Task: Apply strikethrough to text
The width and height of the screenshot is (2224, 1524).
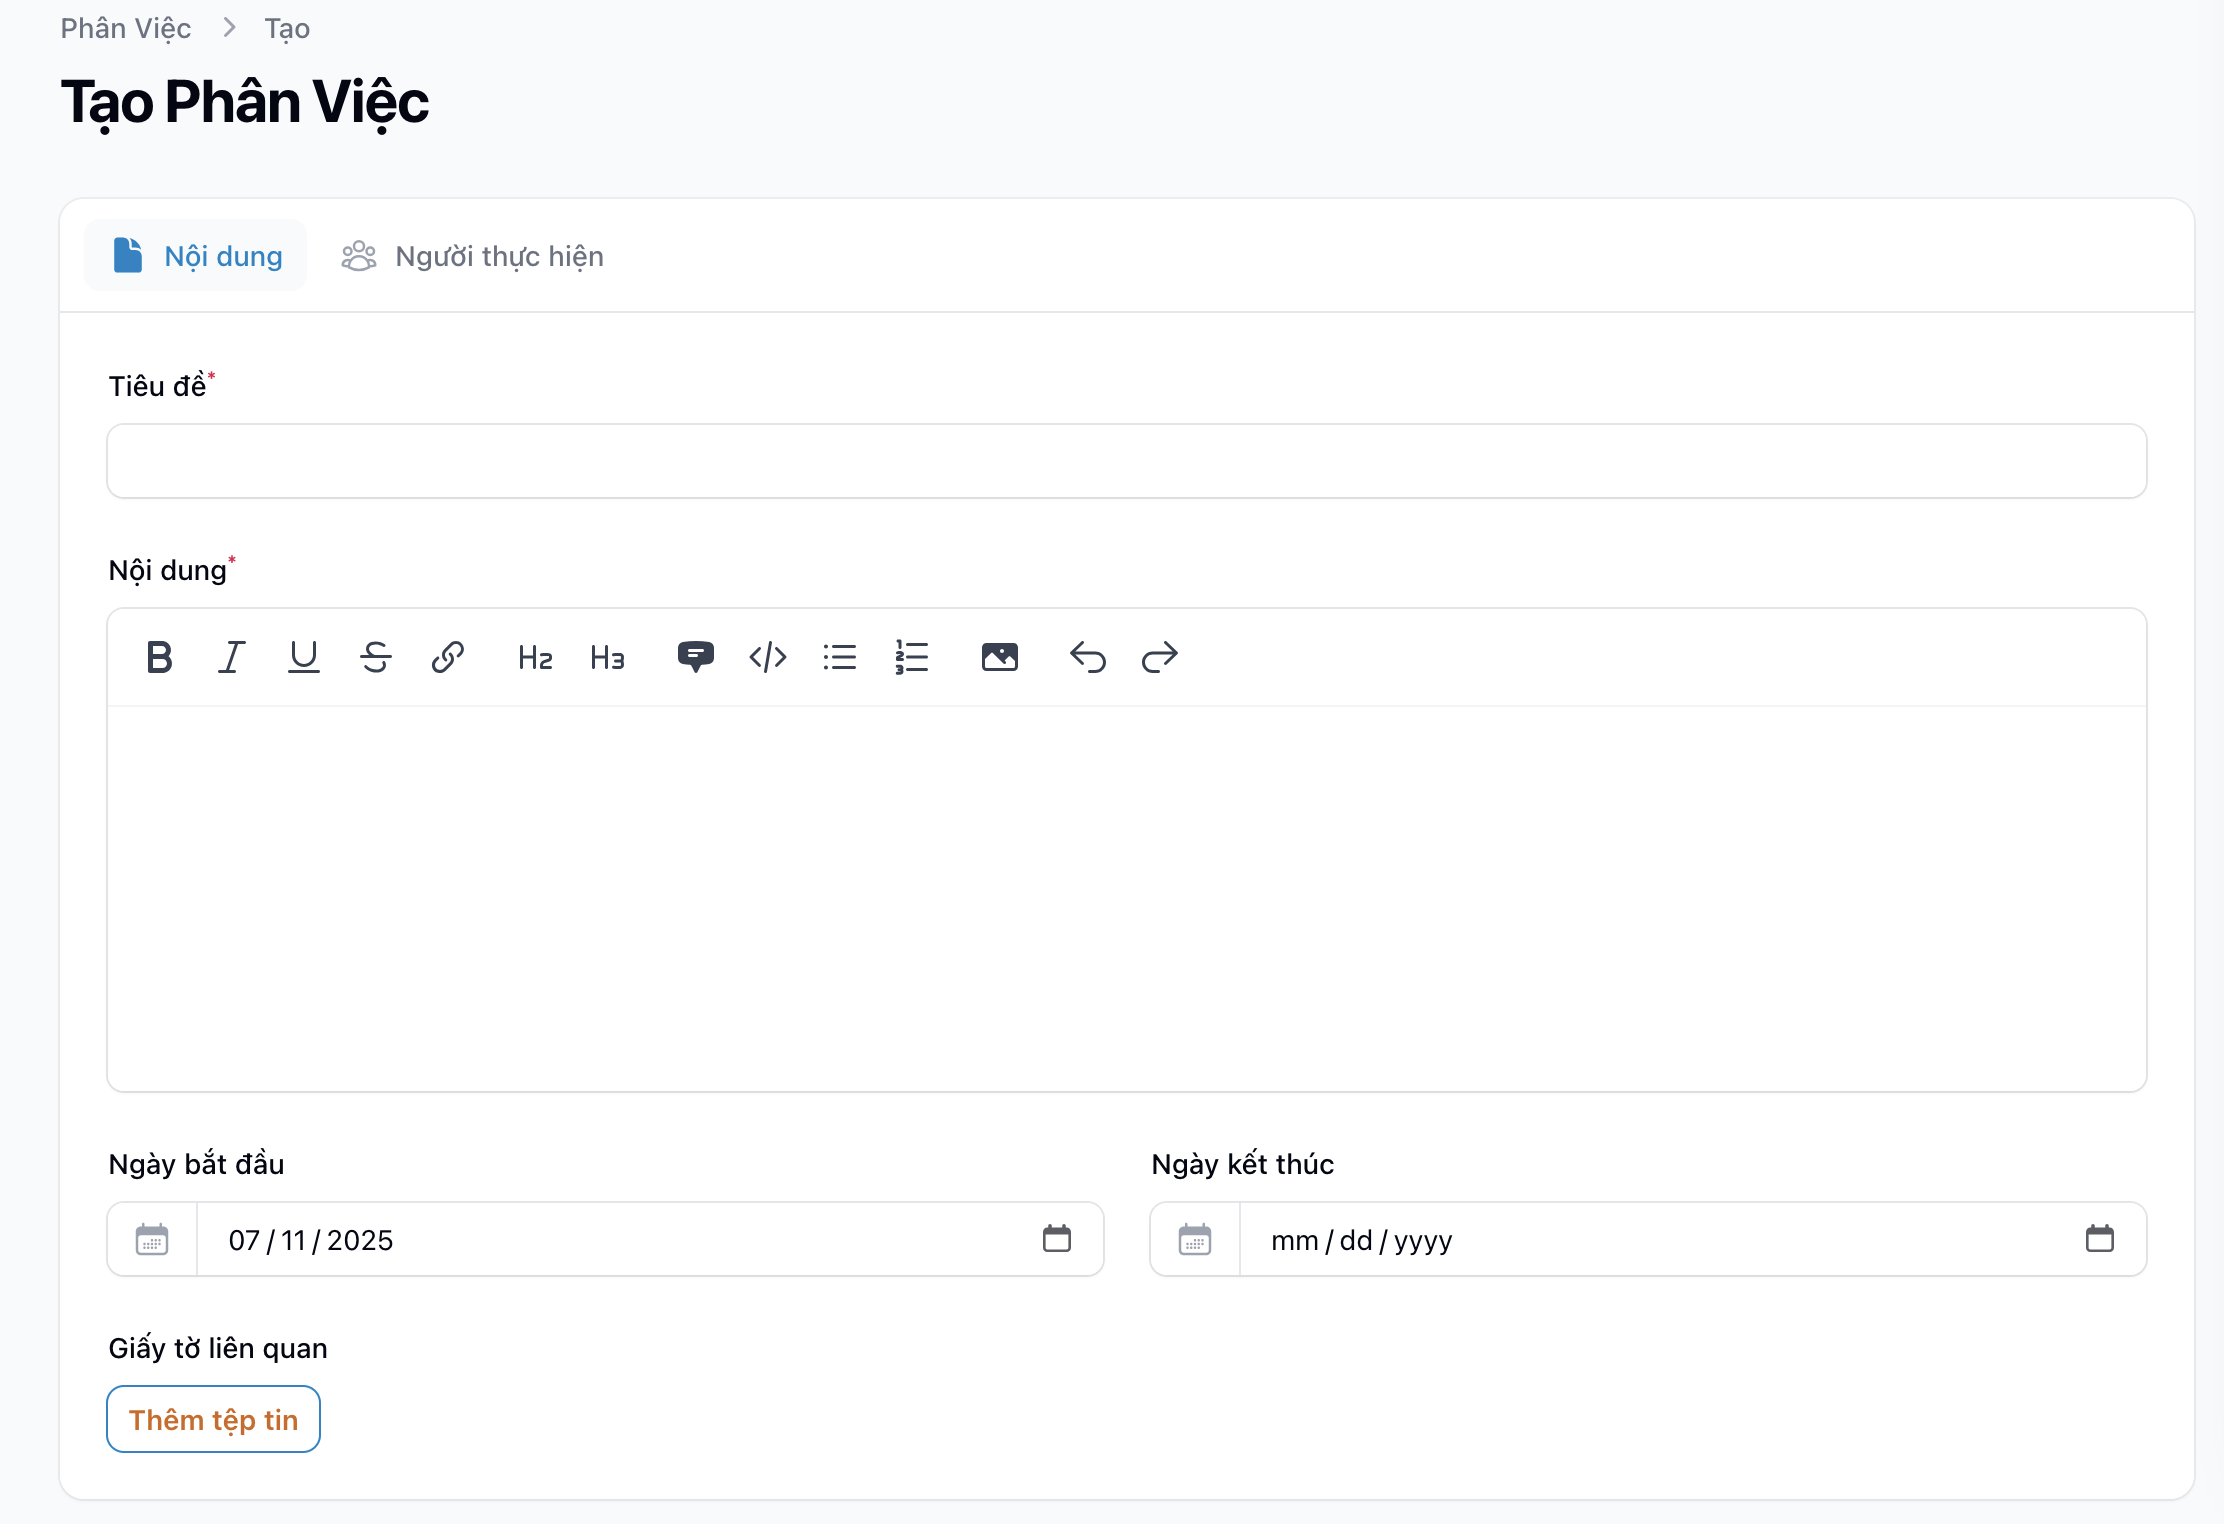Action: point(375,657)
